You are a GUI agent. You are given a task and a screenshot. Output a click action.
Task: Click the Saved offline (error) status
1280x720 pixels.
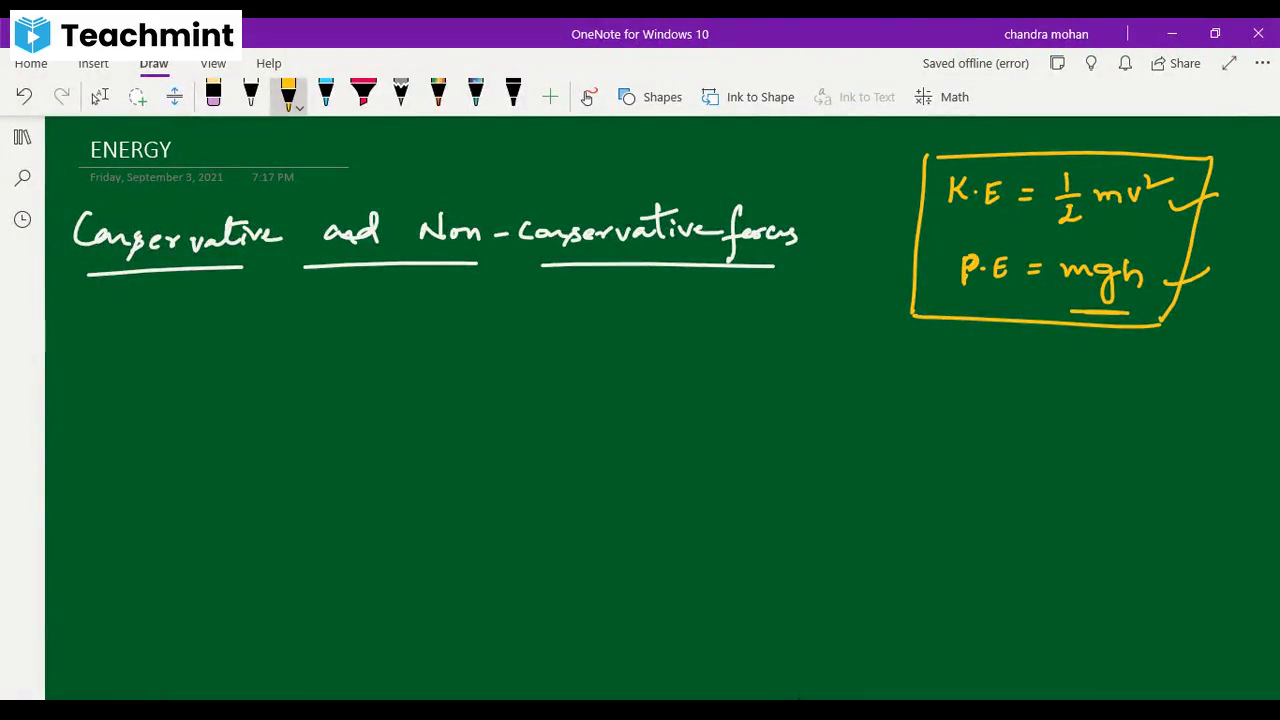click(x=975, y=63)
